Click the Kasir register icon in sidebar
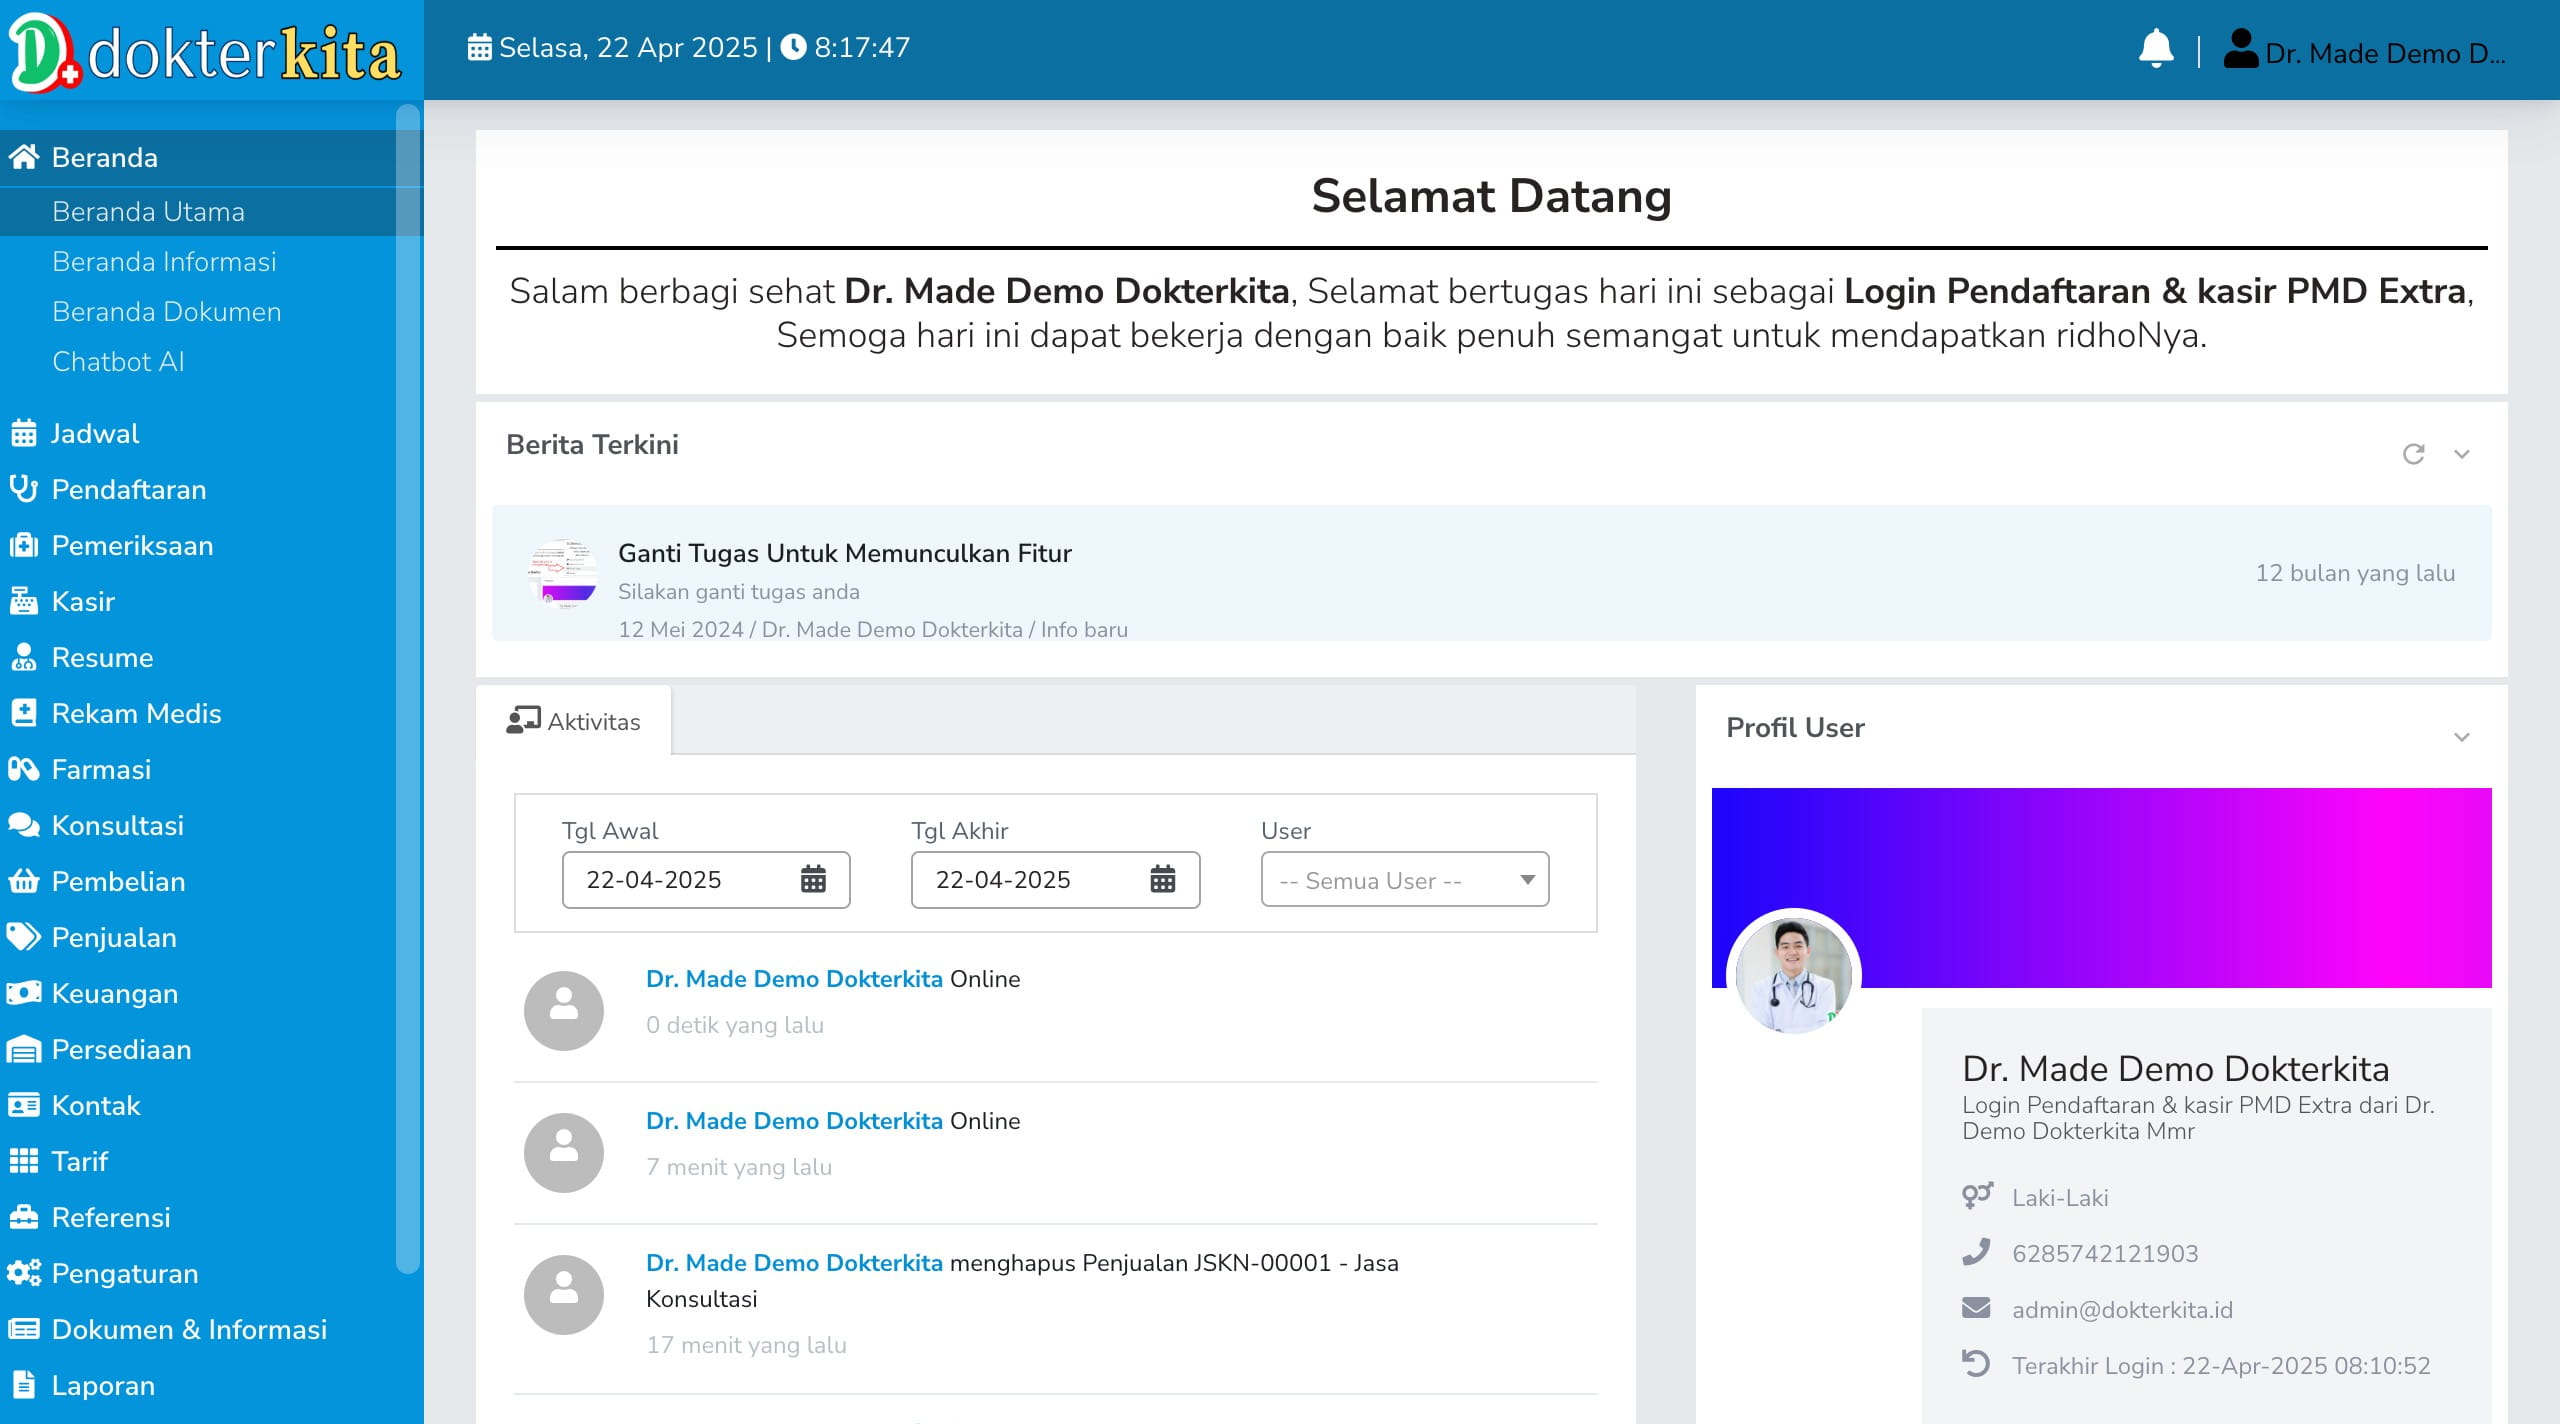2560x1424 pixels. 23,601
